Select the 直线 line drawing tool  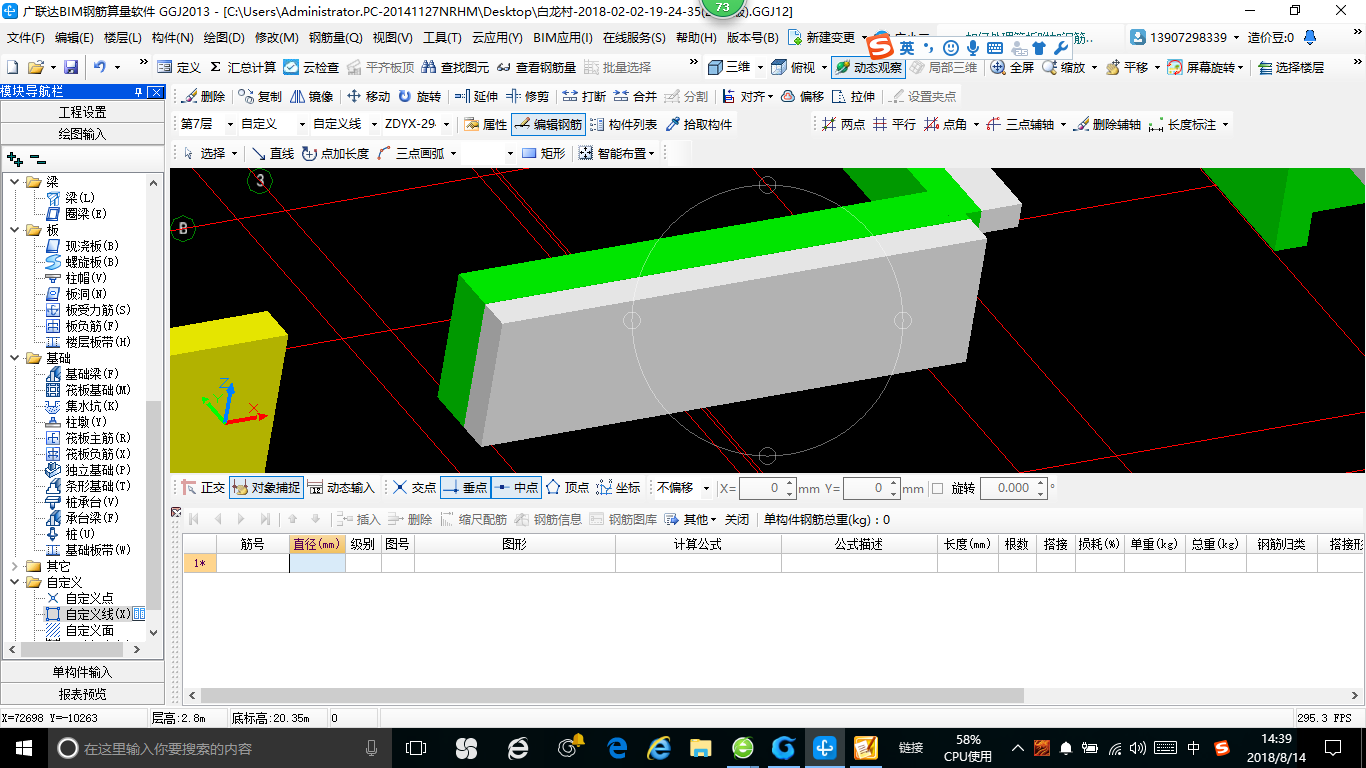coord(272,153)
